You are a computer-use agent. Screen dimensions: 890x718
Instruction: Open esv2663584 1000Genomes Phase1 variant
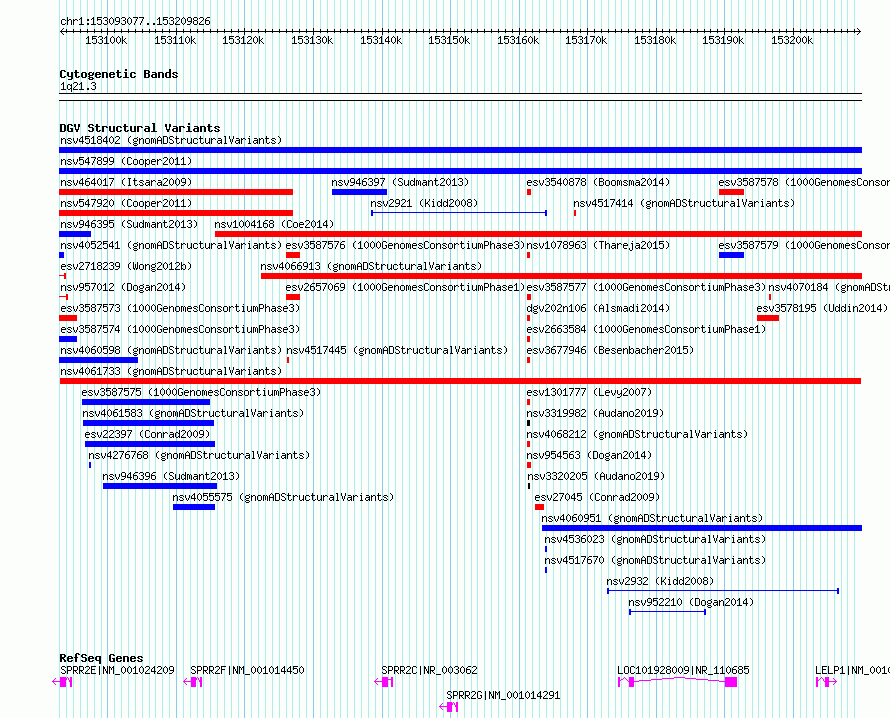pyautogui.click(x=646, y=329)
